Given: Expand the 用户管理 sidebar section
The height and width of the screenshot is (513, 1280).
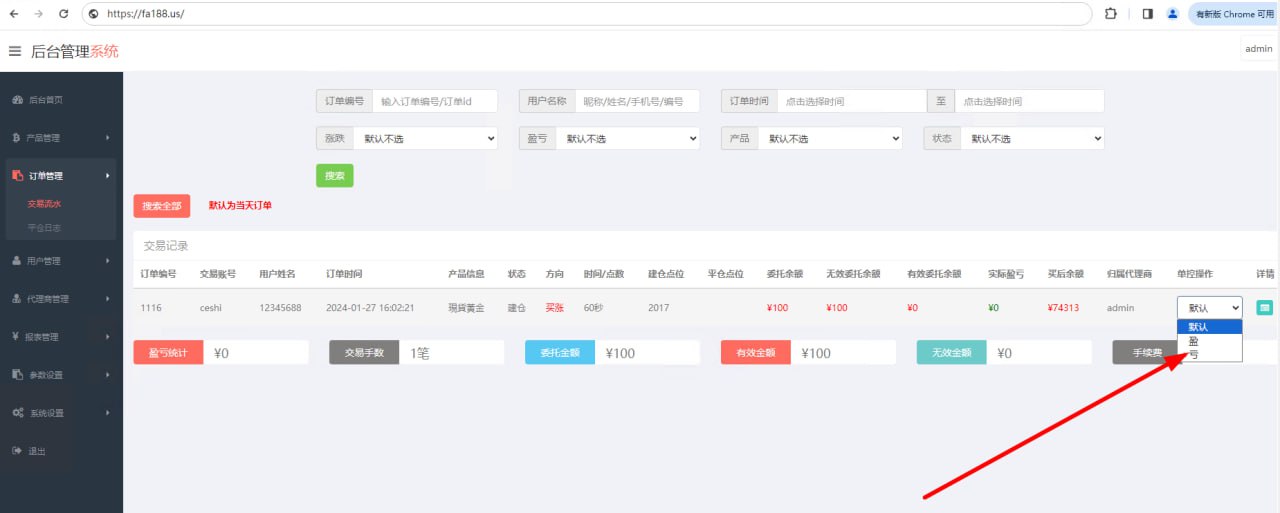Looking at the screenshot, I should click(x=60, y=261).
